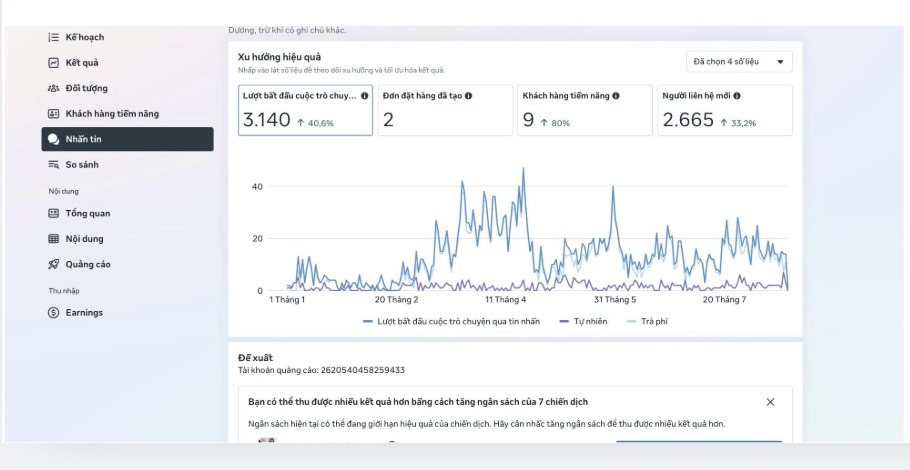Click the Quảng cáo rocket icon
This screenshot has width=910, height=470.
point(53,264)
